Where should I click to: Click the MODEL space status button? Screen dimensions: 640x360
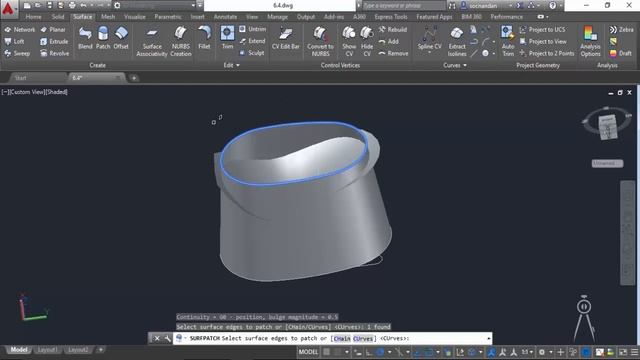coord(308,352)
